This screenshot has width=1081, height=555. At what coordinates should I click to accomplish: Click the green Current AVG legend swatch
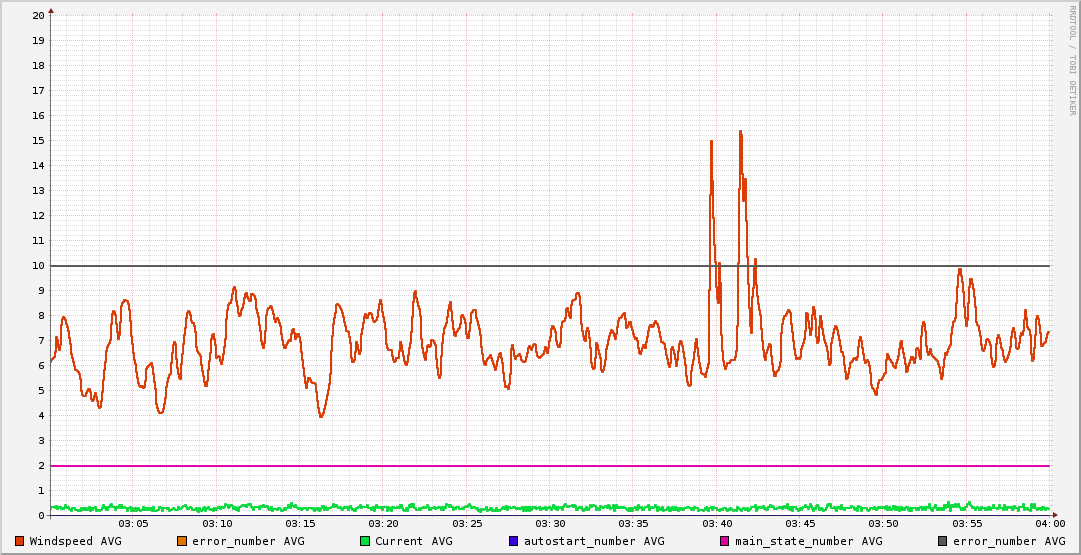click(x=365, y=541)
